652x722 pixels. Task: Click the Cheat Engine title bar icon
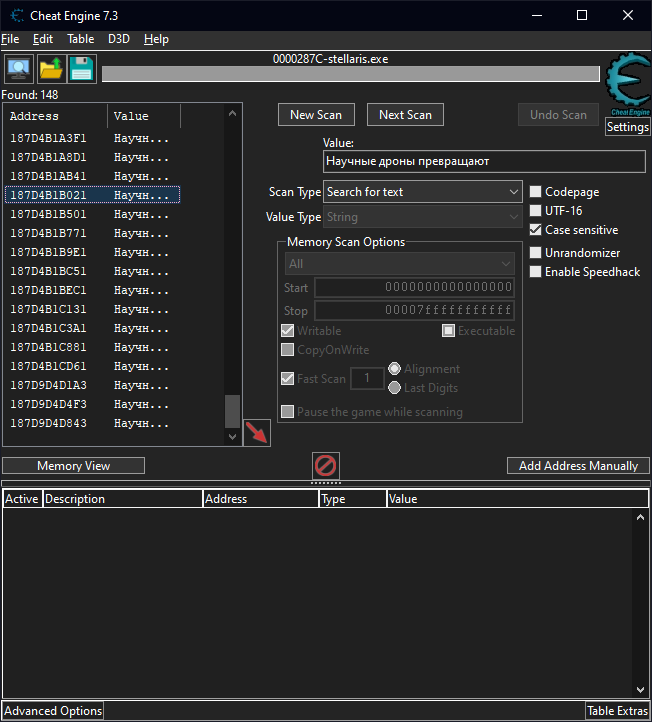17,16
